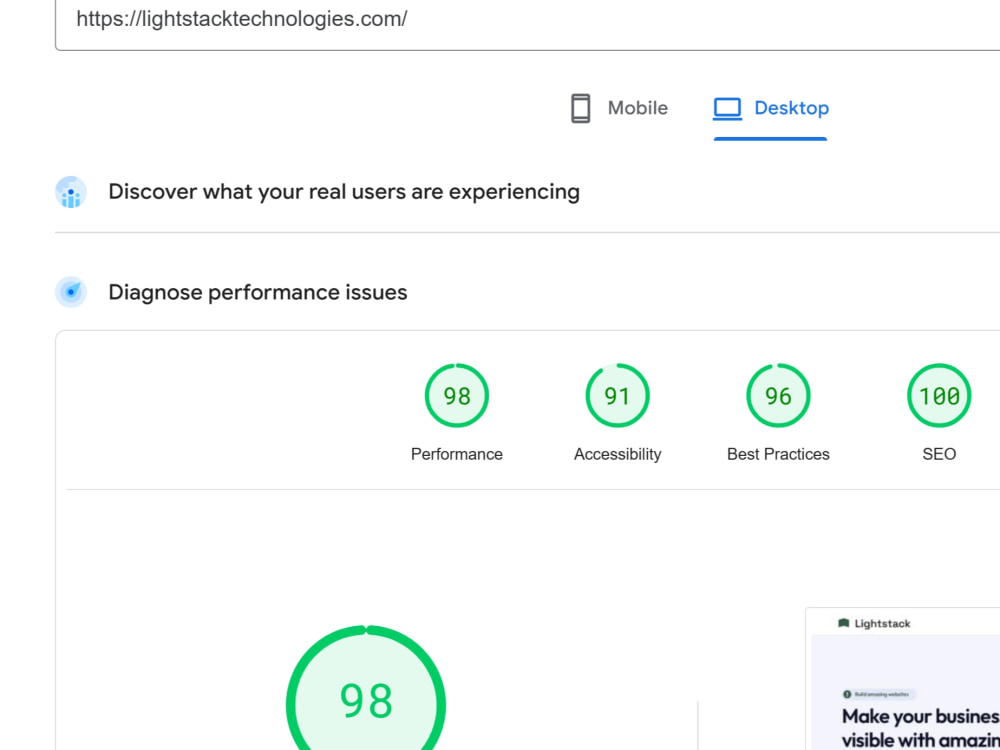Click the diagnose performance radar icon
The height and width of the screenshot is (750, 1000).
pos(71,292)
